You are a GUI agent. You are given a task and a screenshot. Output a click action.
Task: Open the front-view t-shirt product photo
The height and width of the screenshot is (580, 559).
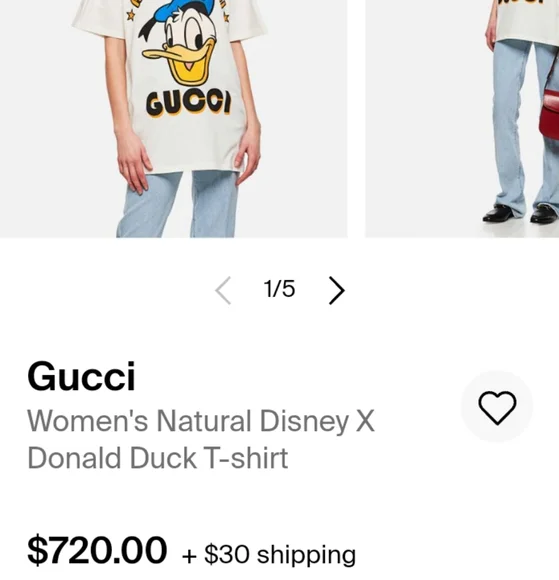(174, 118)
